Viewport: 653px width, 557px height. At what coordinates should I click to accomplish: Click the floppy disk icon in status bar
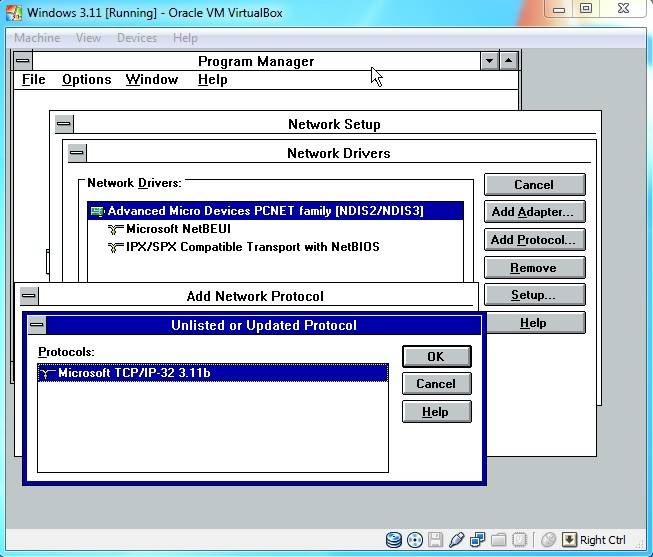click(x=436, y=541)
